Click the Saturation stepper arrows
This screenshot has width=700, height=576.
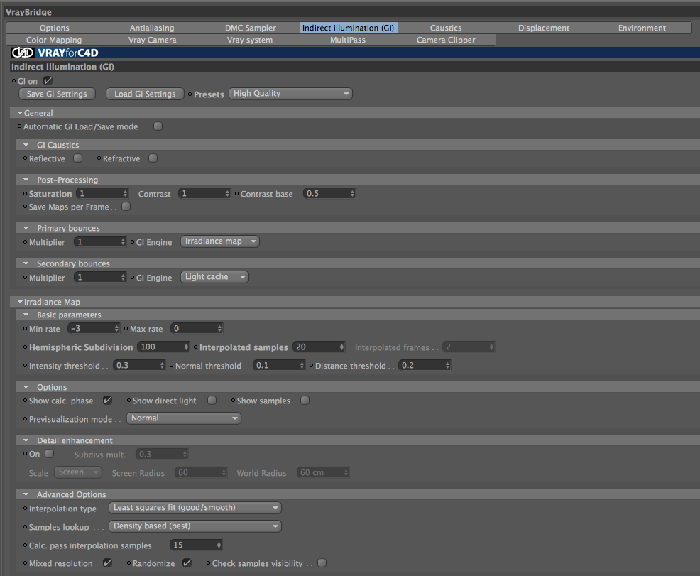tap(125, 193)
